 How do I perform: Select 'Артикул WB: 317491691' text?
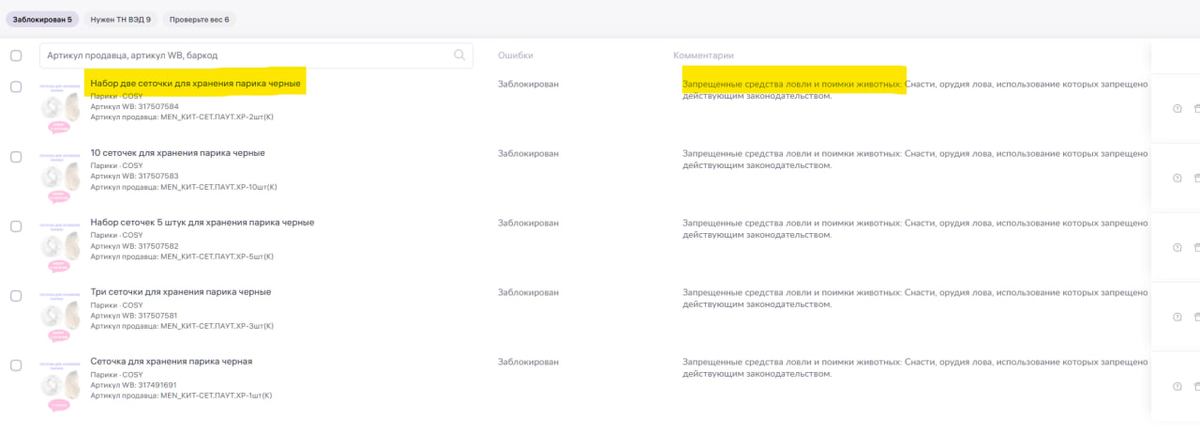pyautogui.click(x=135, y=386)
